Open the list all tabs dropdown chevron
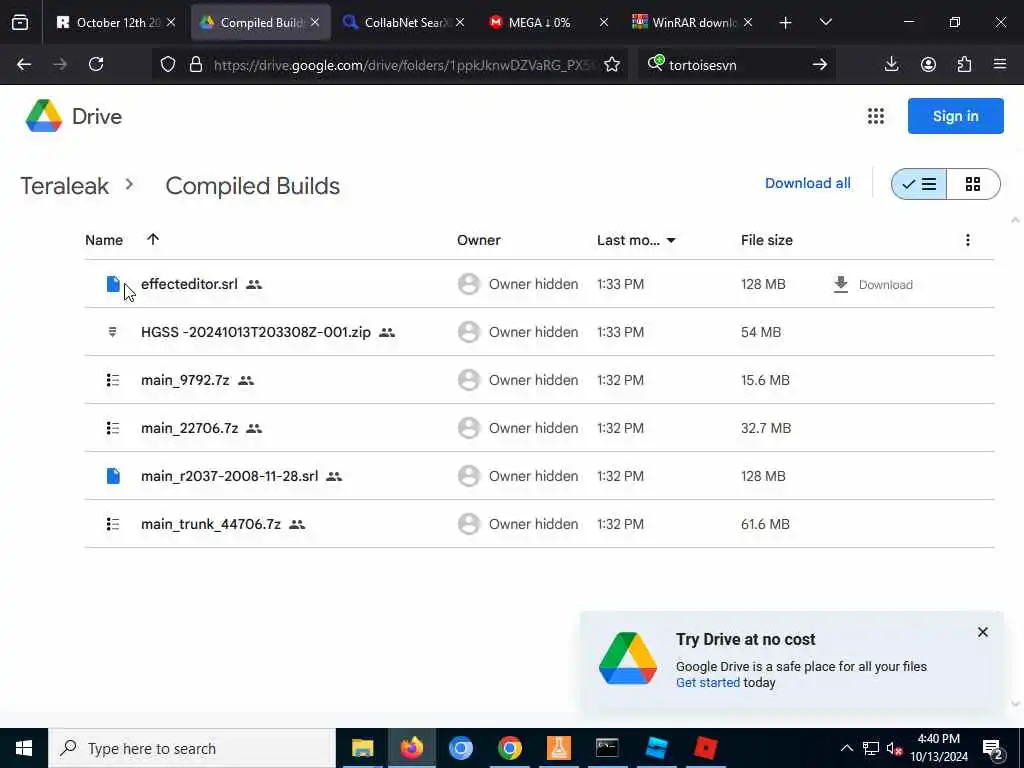 pos(825,22)
